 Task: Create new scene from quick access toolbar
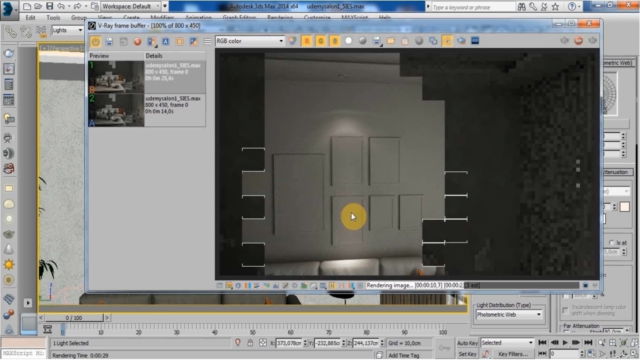tap(27, 6)
